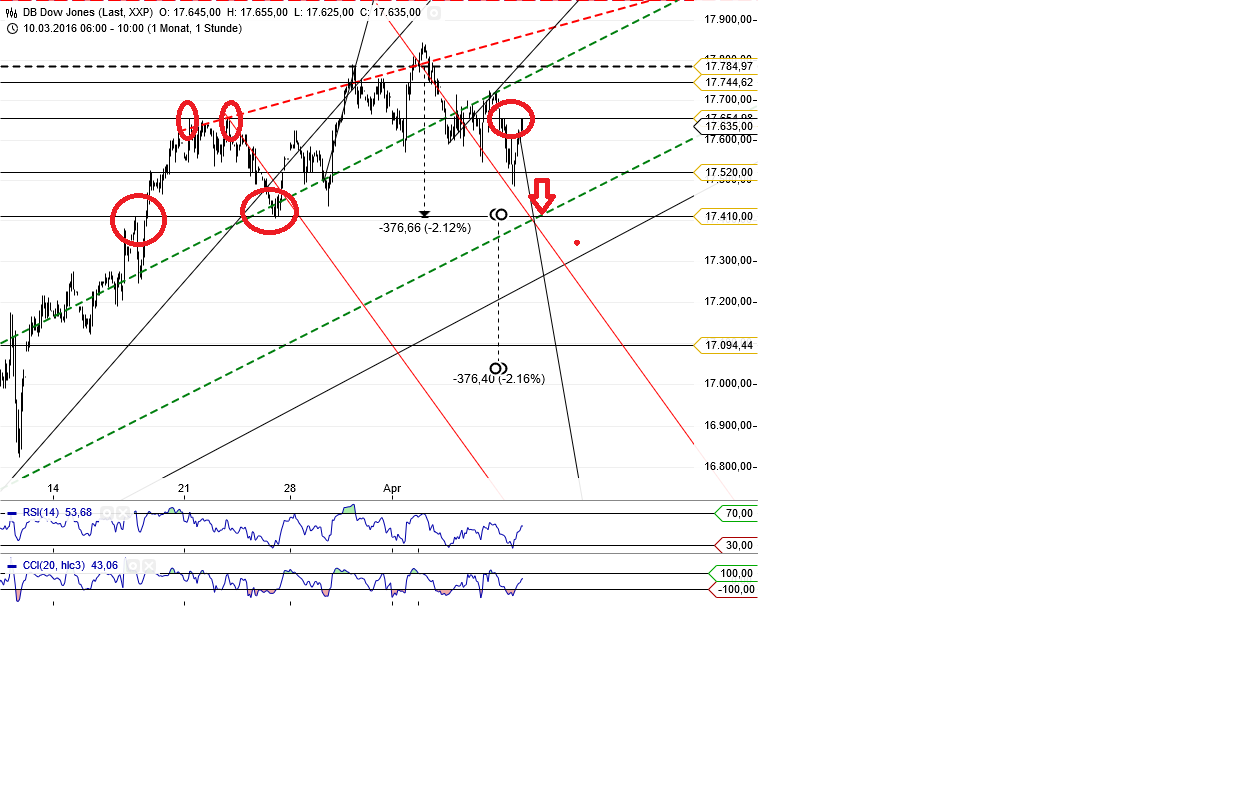Select the 17.410,00 price level label

(726, 216)
